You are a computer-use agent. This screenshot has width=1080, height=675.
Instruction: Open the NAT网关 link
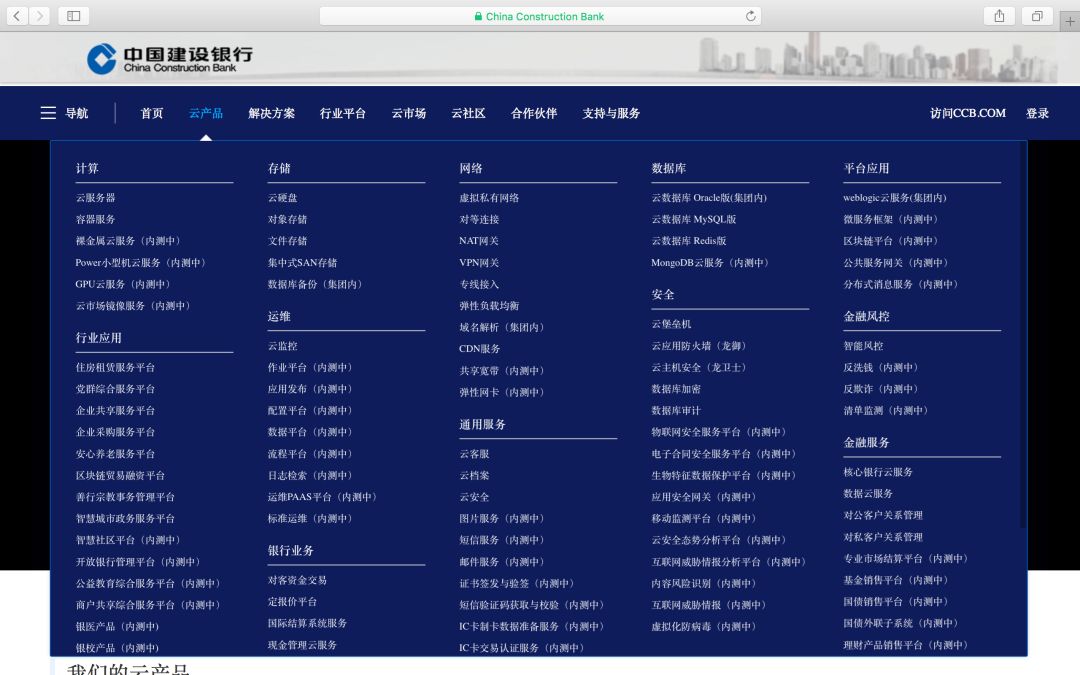(479, 240)
